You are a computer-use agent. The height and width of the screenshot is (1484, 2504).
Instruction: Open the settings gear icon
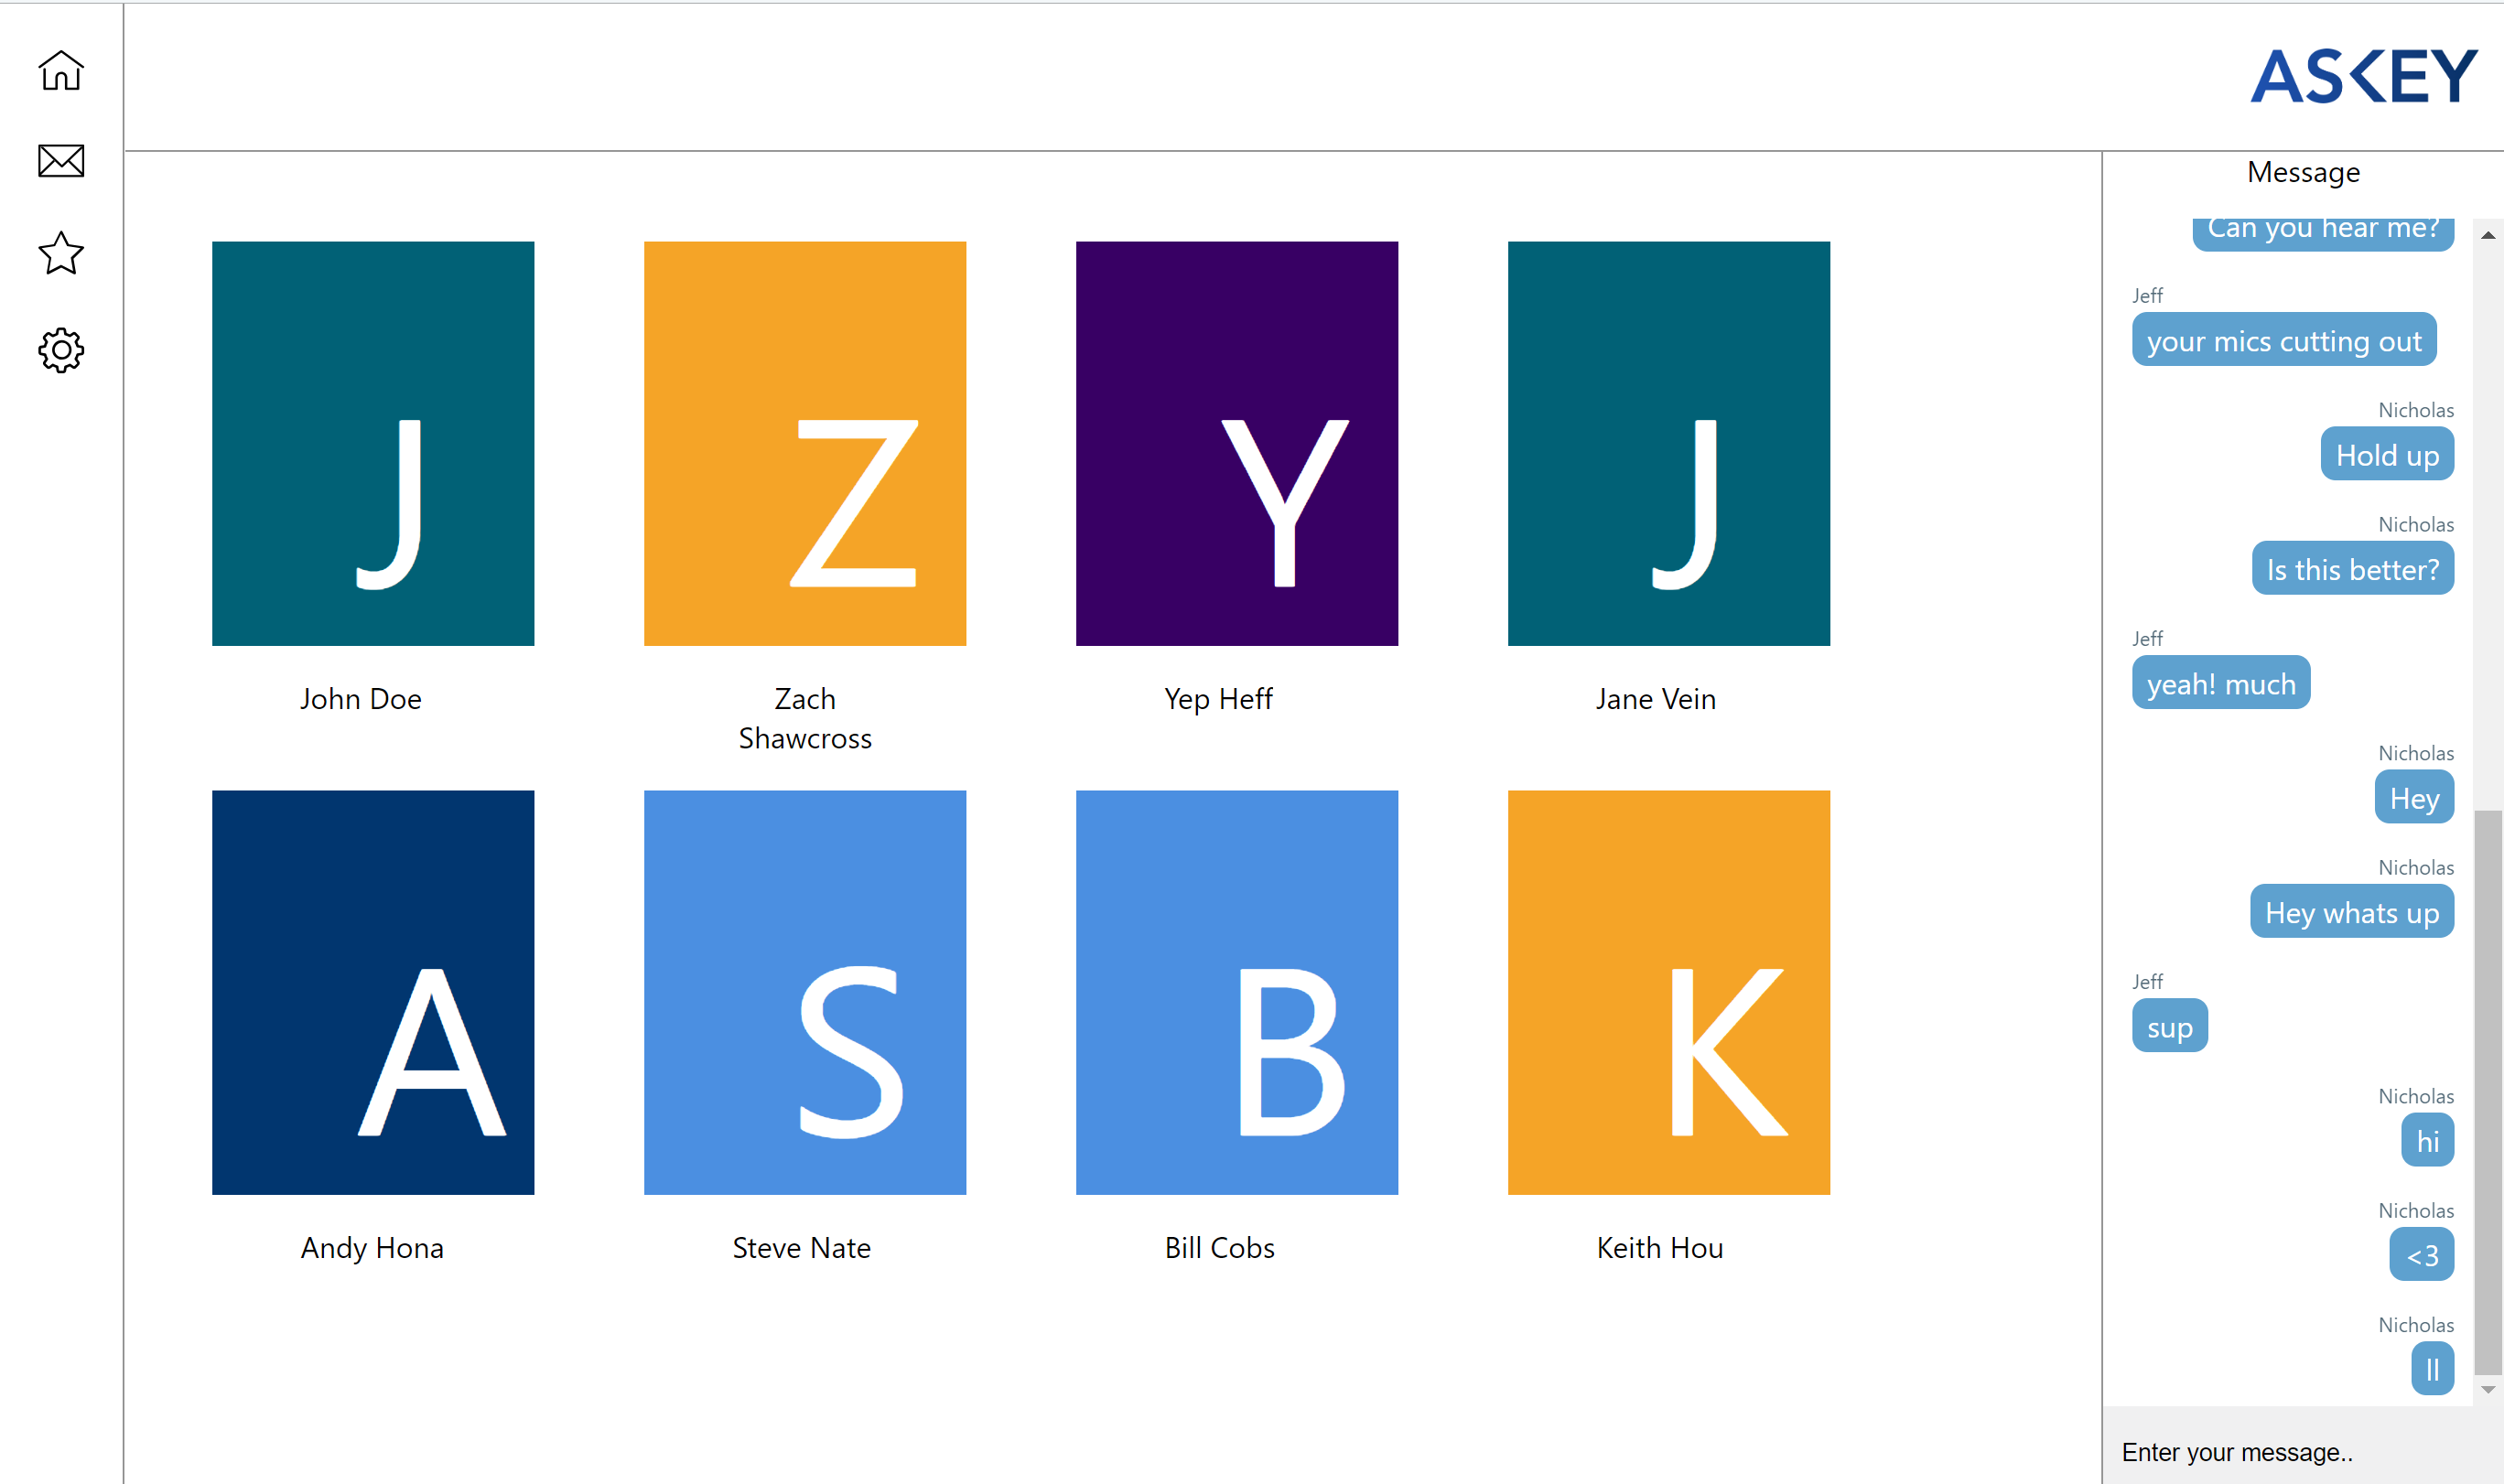(61, 350)
